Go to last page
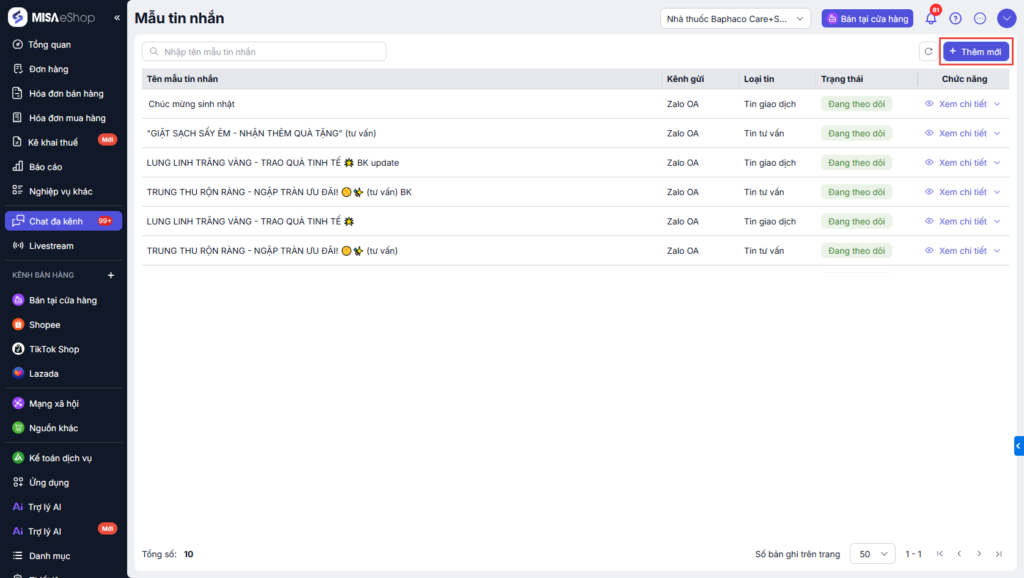The width and height of the screenshot is (1024, 578). click(999, 554)
